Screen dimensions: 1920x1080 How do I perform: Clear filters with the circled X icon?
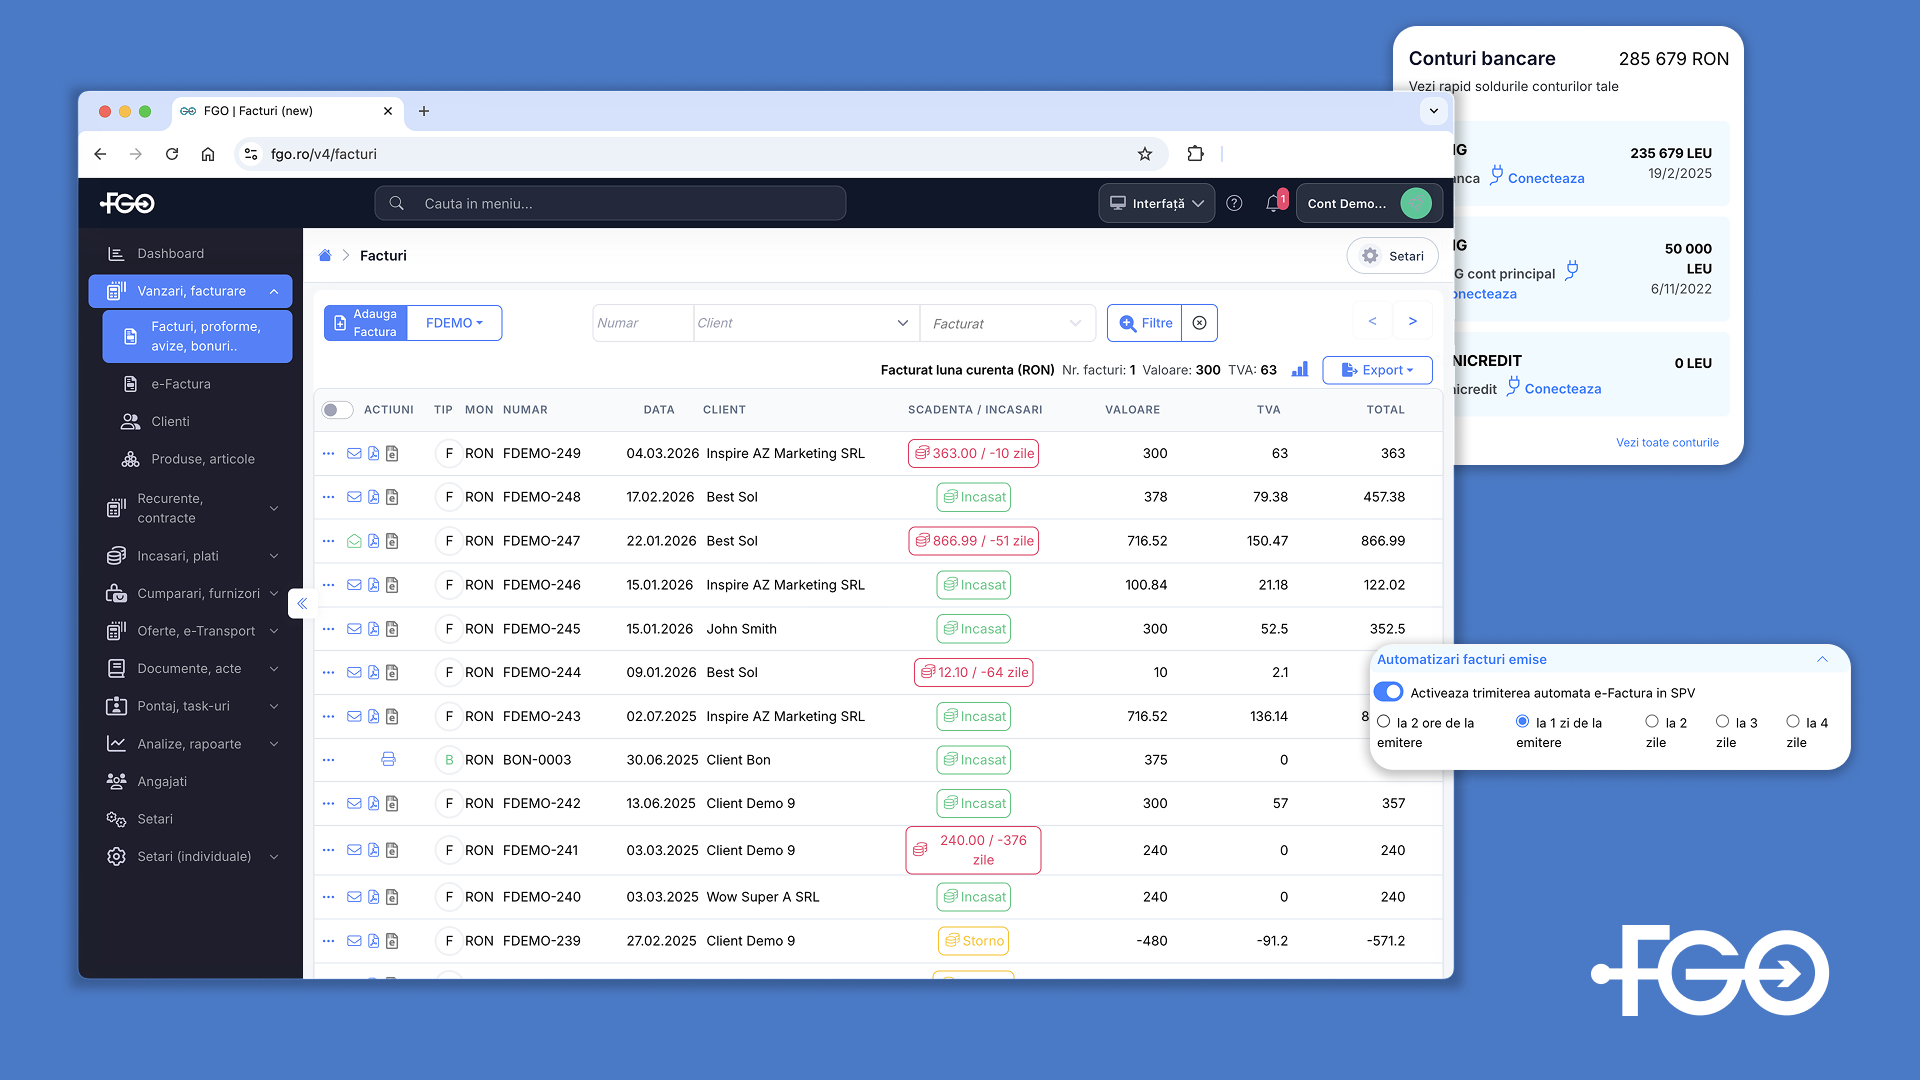click(1199, 323)
